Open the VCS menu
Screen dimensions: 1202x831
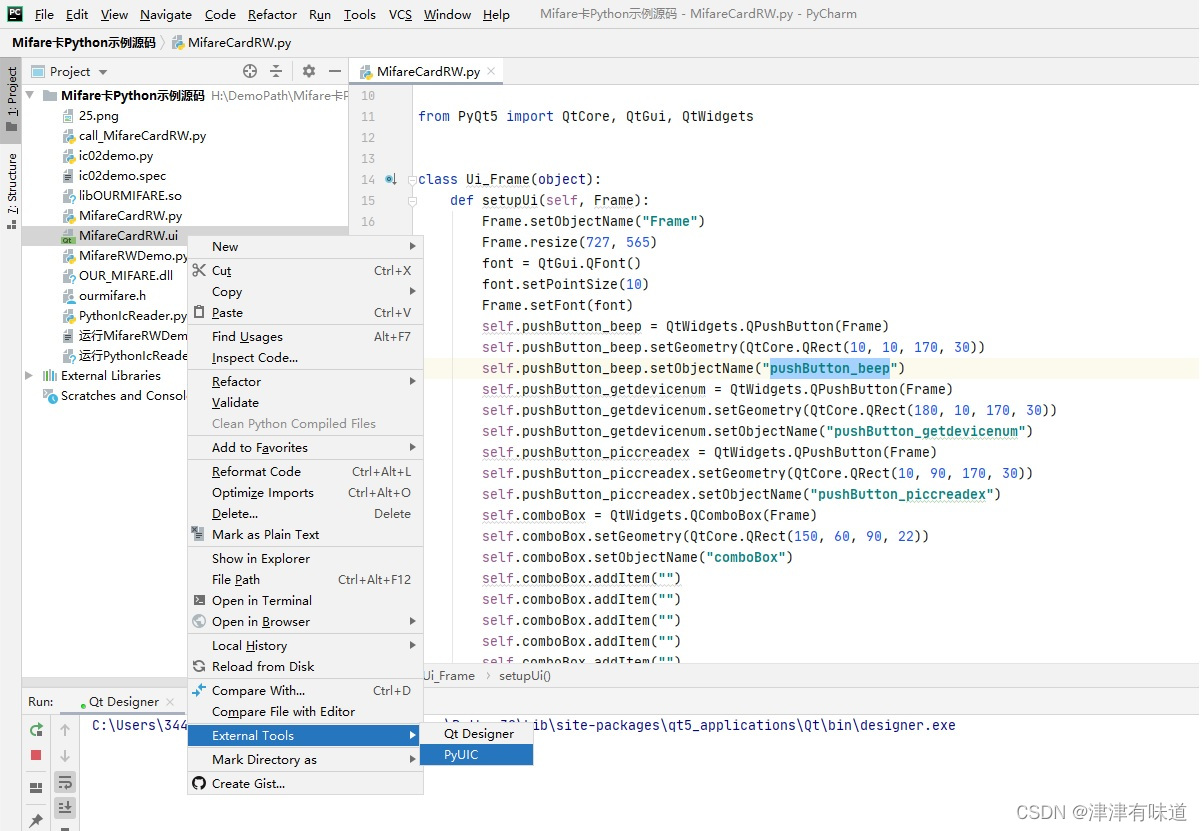click(400, 14)
